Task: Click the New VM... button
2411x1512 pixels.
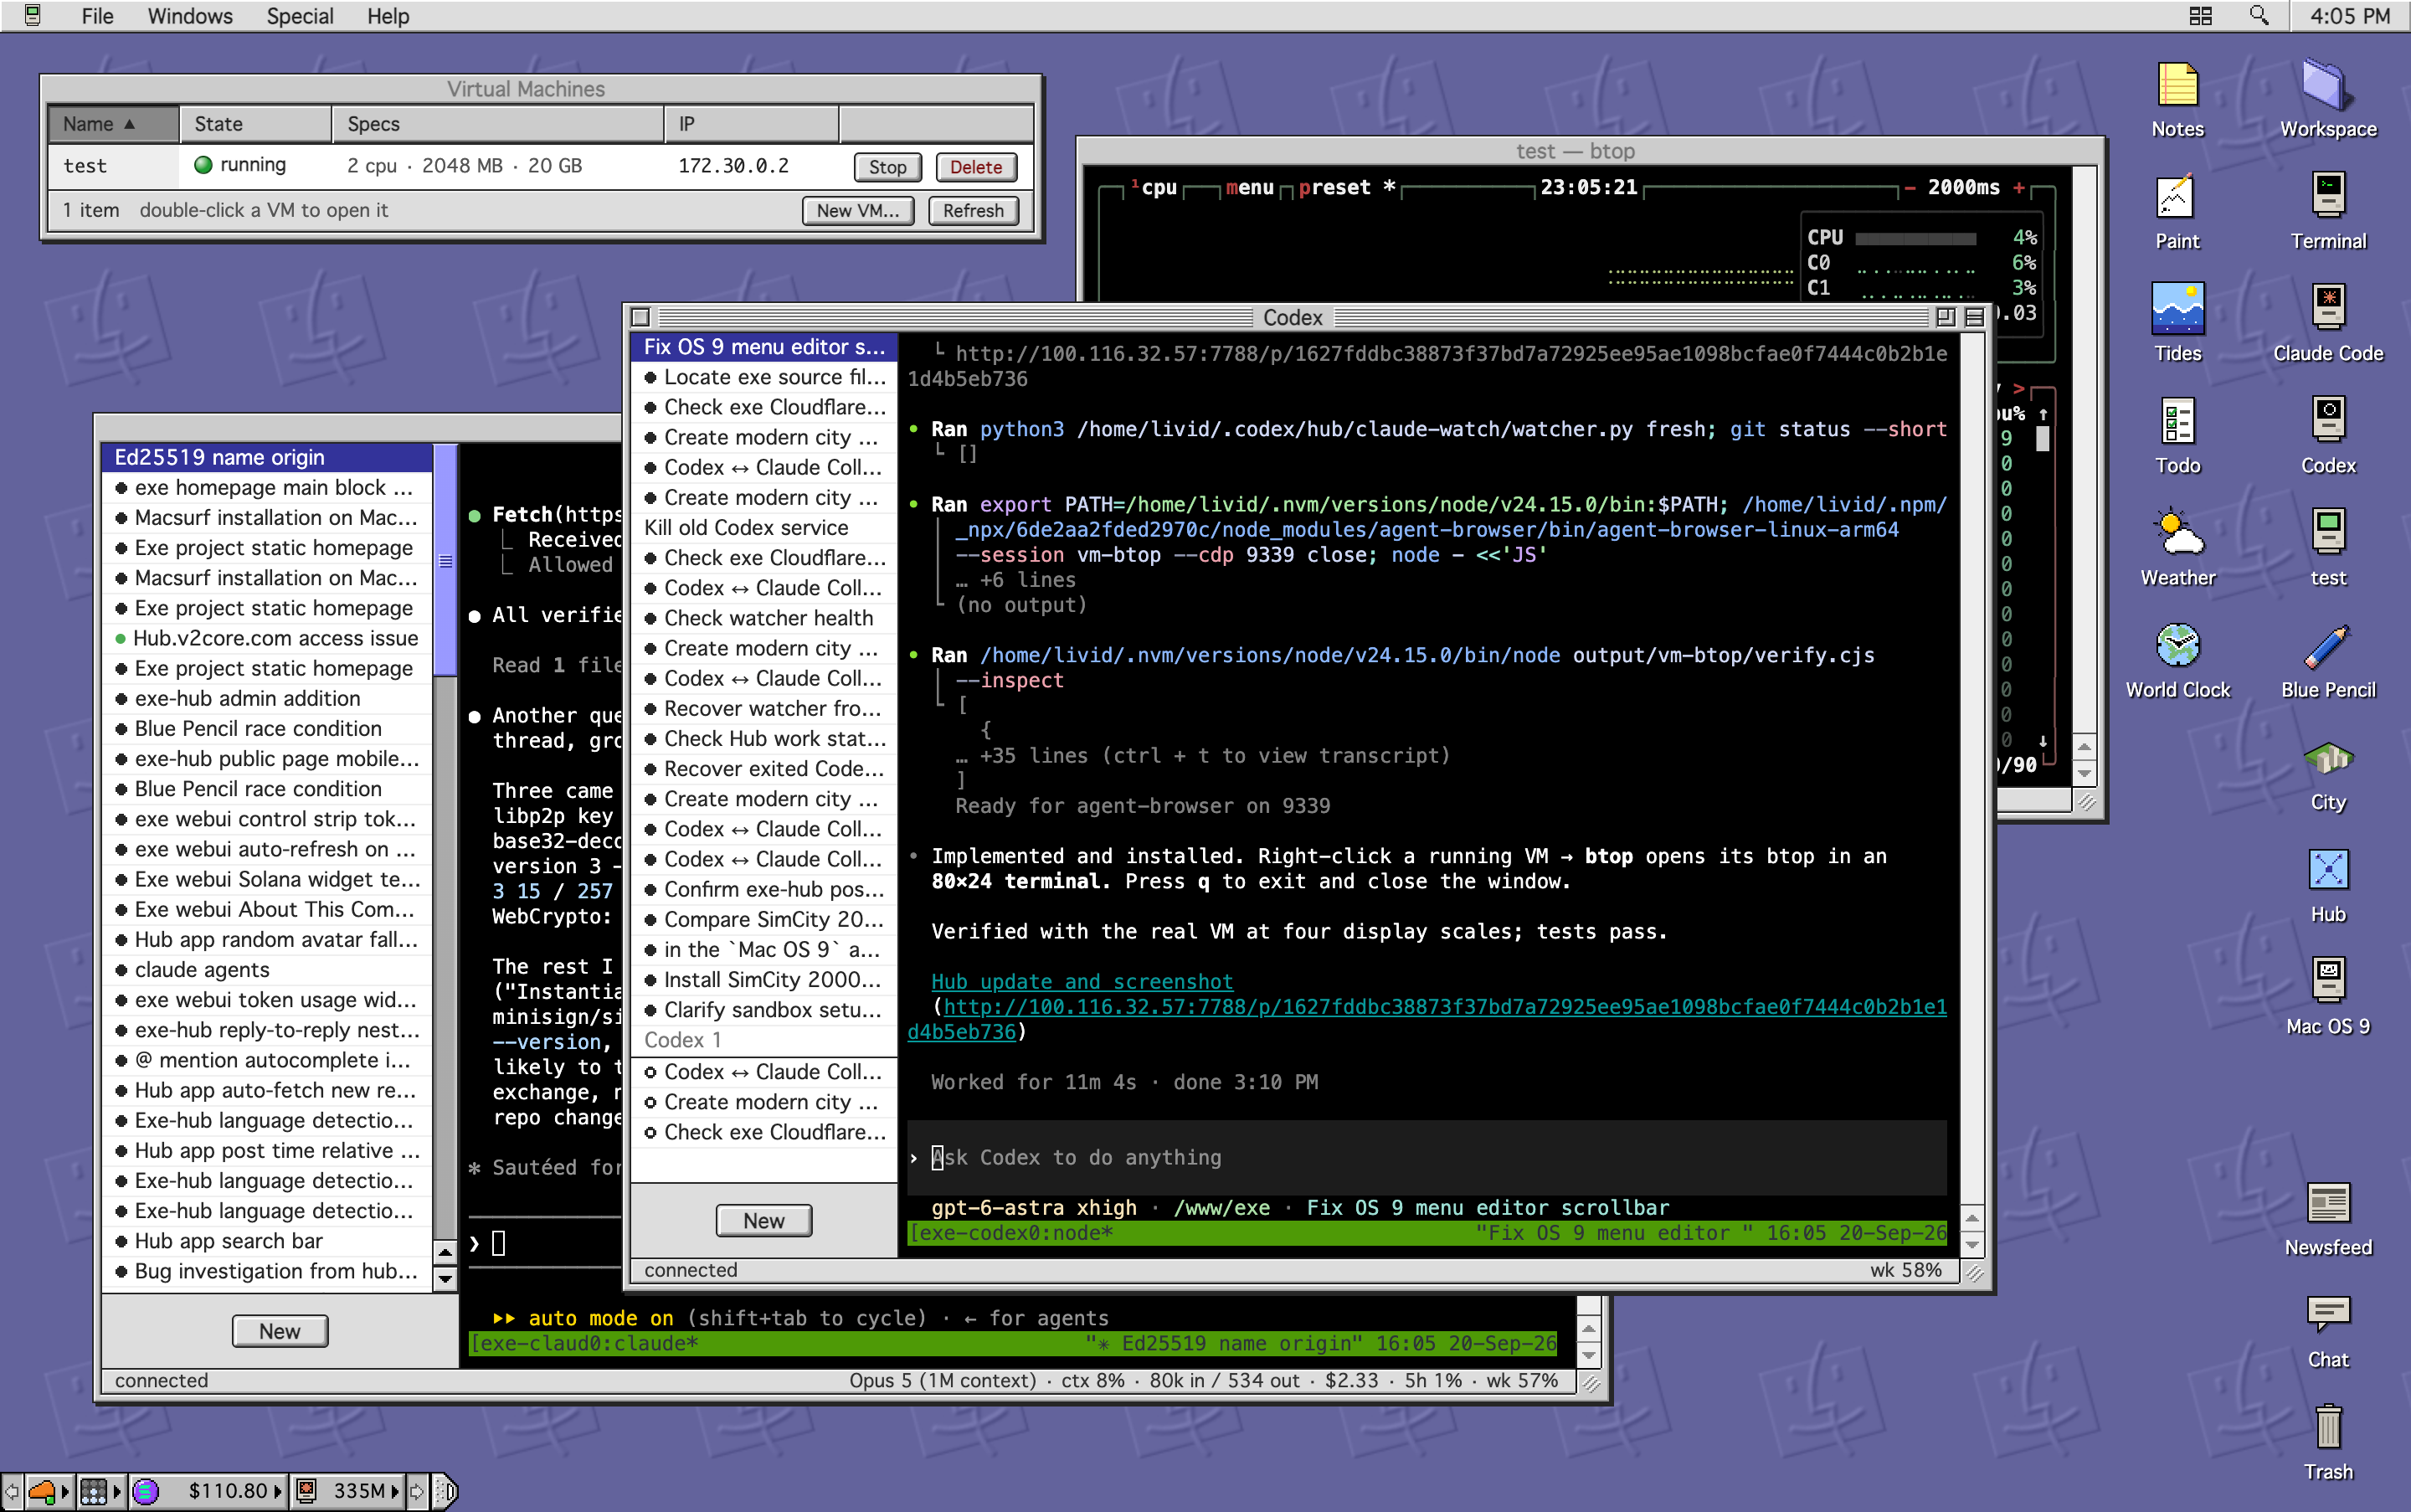Action: (x=857, y=210)
